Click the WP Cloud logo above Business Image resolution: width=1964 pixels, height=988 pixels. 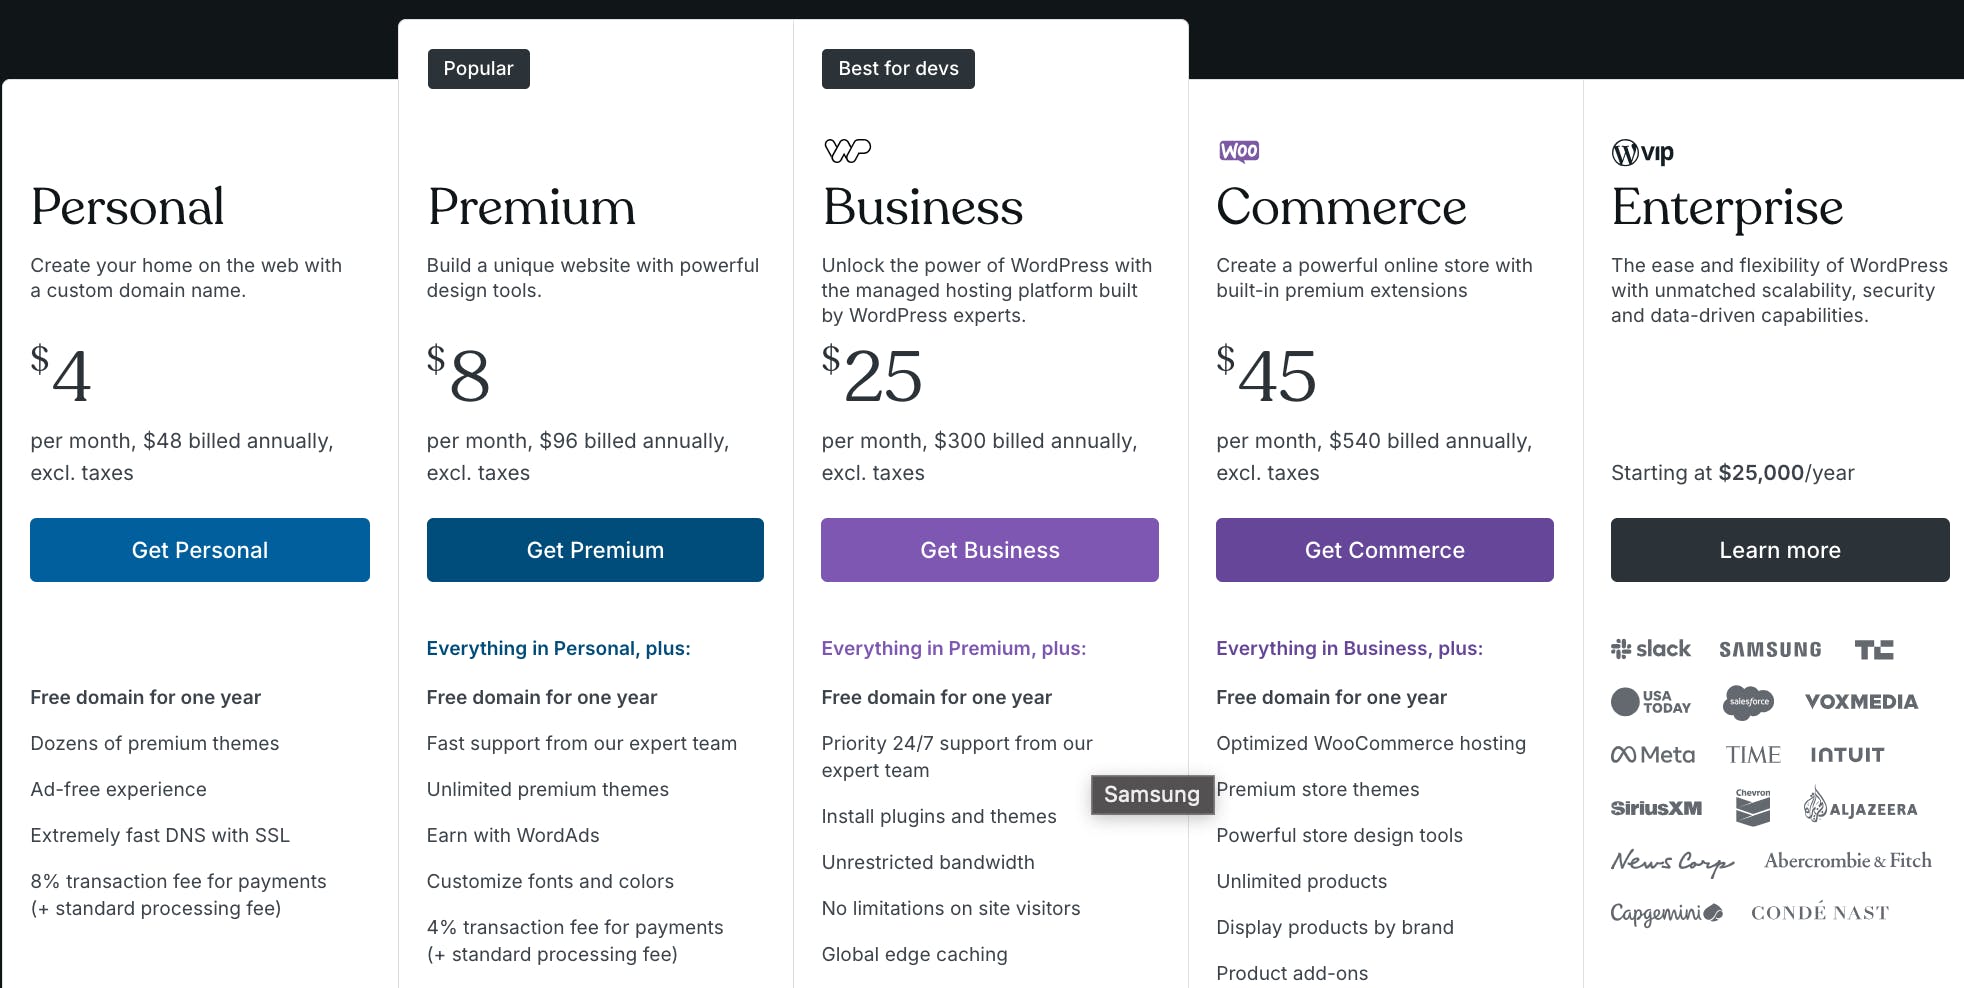(x=847, y=151)
